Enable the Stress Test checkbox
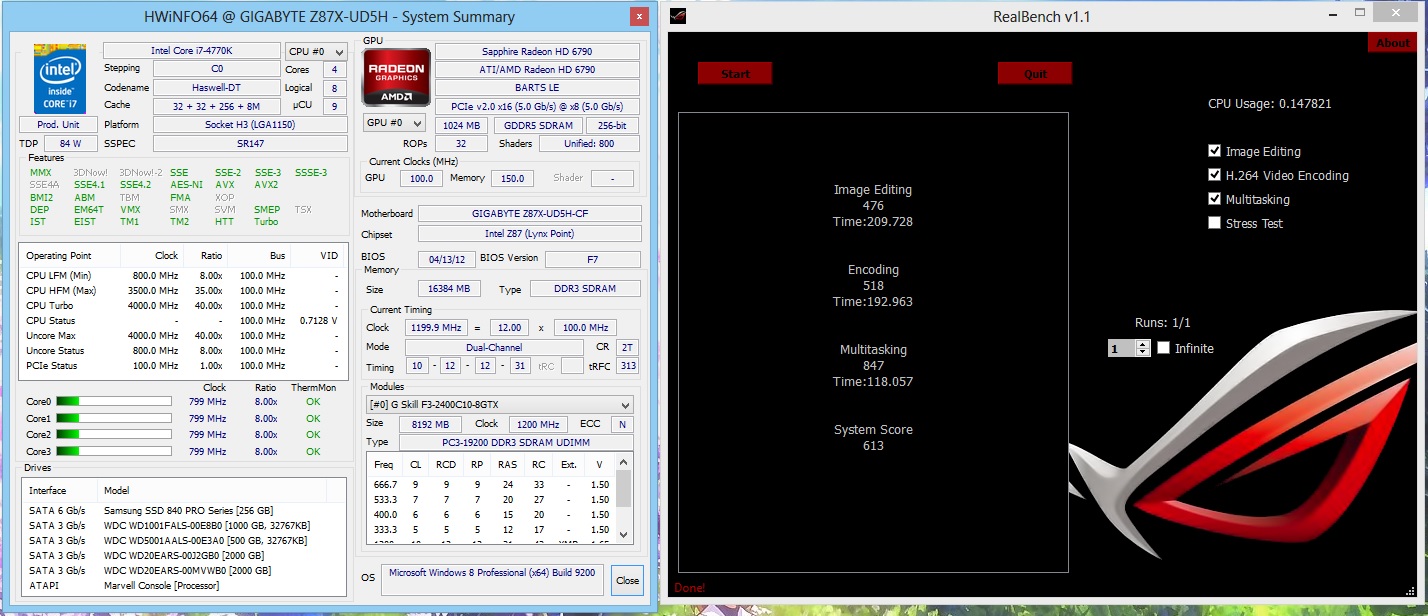The image size is (1428, 616). (1214, 223)
